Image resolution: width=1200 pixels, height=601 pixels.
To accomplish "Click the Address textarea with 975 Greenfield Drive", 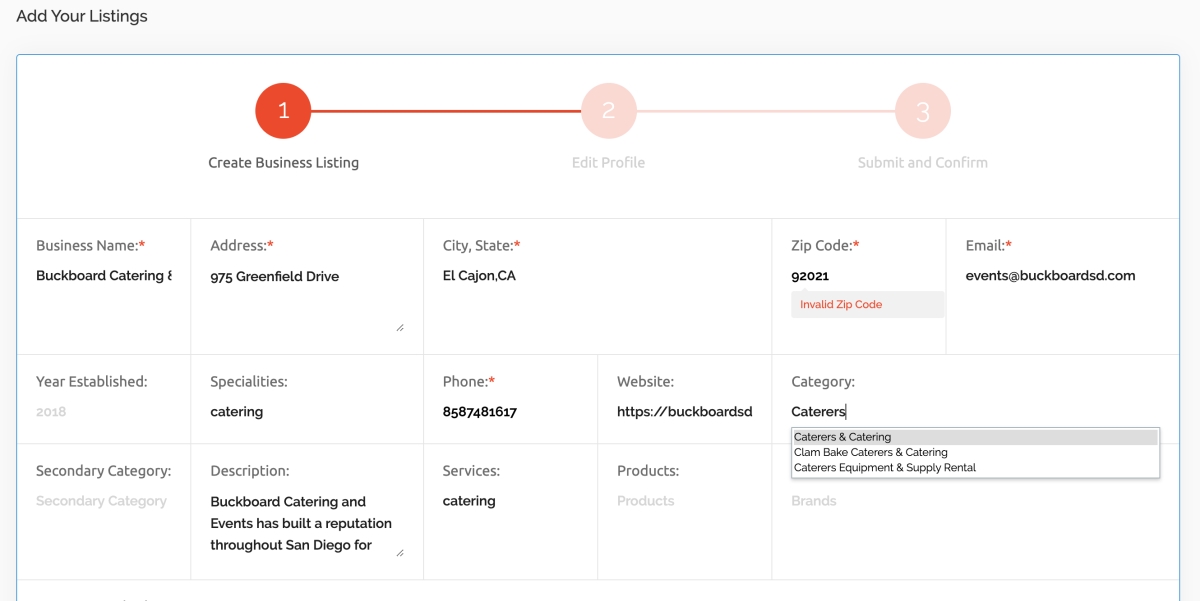I will (x=307, y=298).
